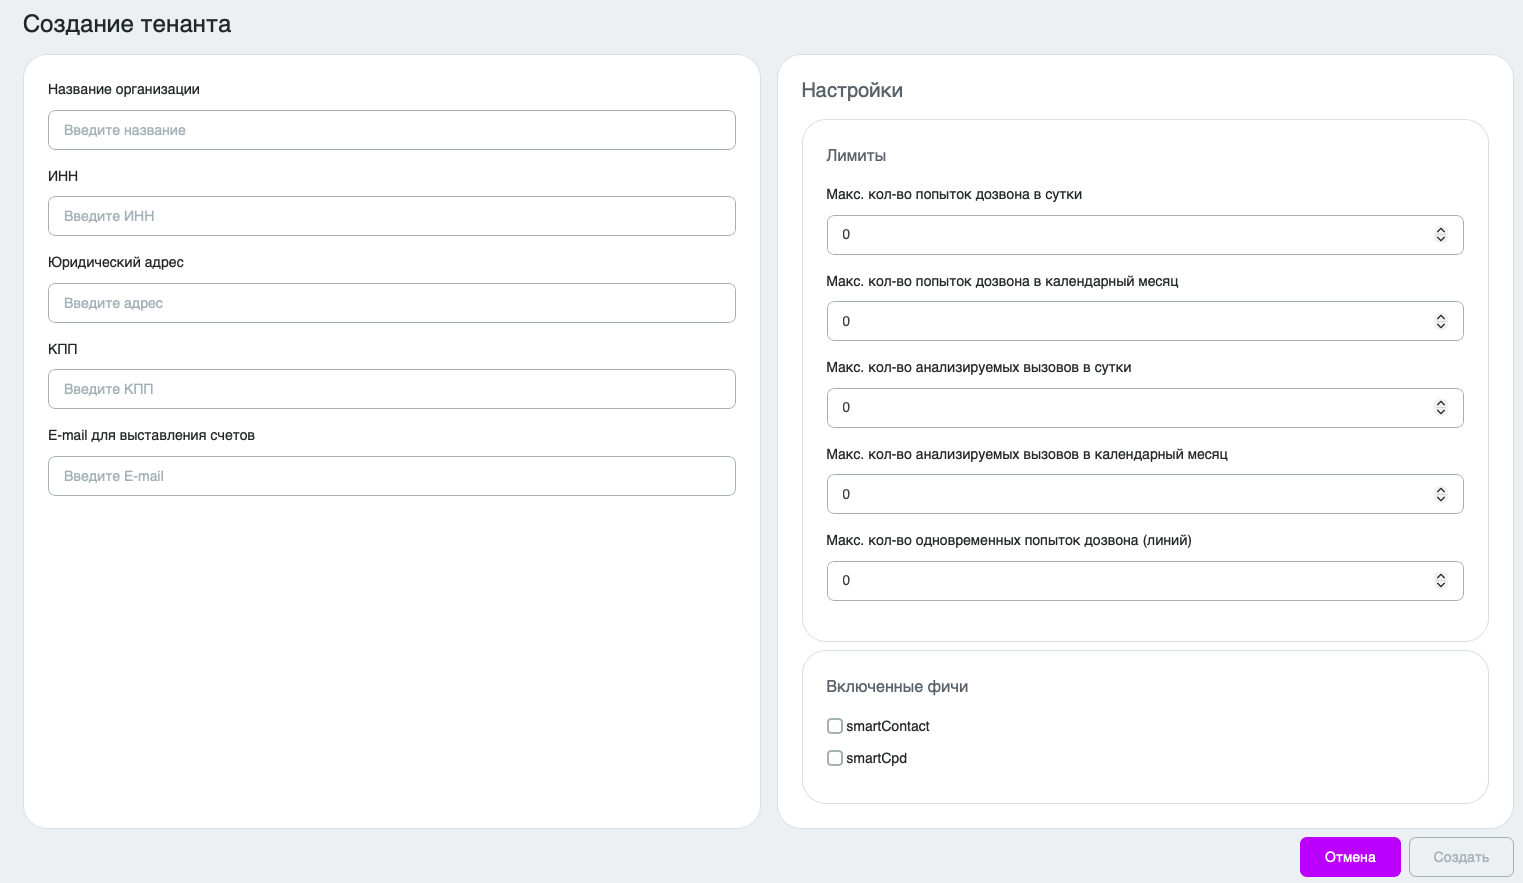The width and height of the screenshot is (1523, 883).
Task: Focus the simultaneous call attempts number field
Action: point(1145,581)
